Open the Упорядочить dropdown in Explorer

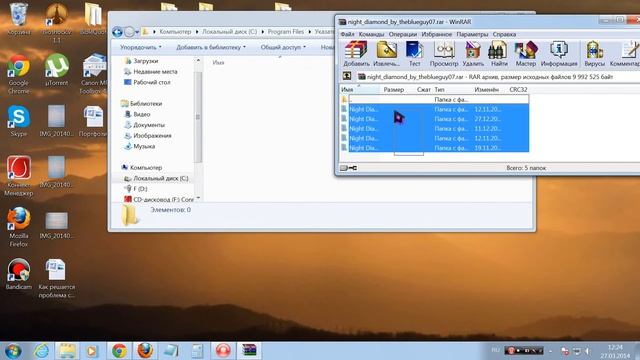pyautogui.click(x=140, y=47)
